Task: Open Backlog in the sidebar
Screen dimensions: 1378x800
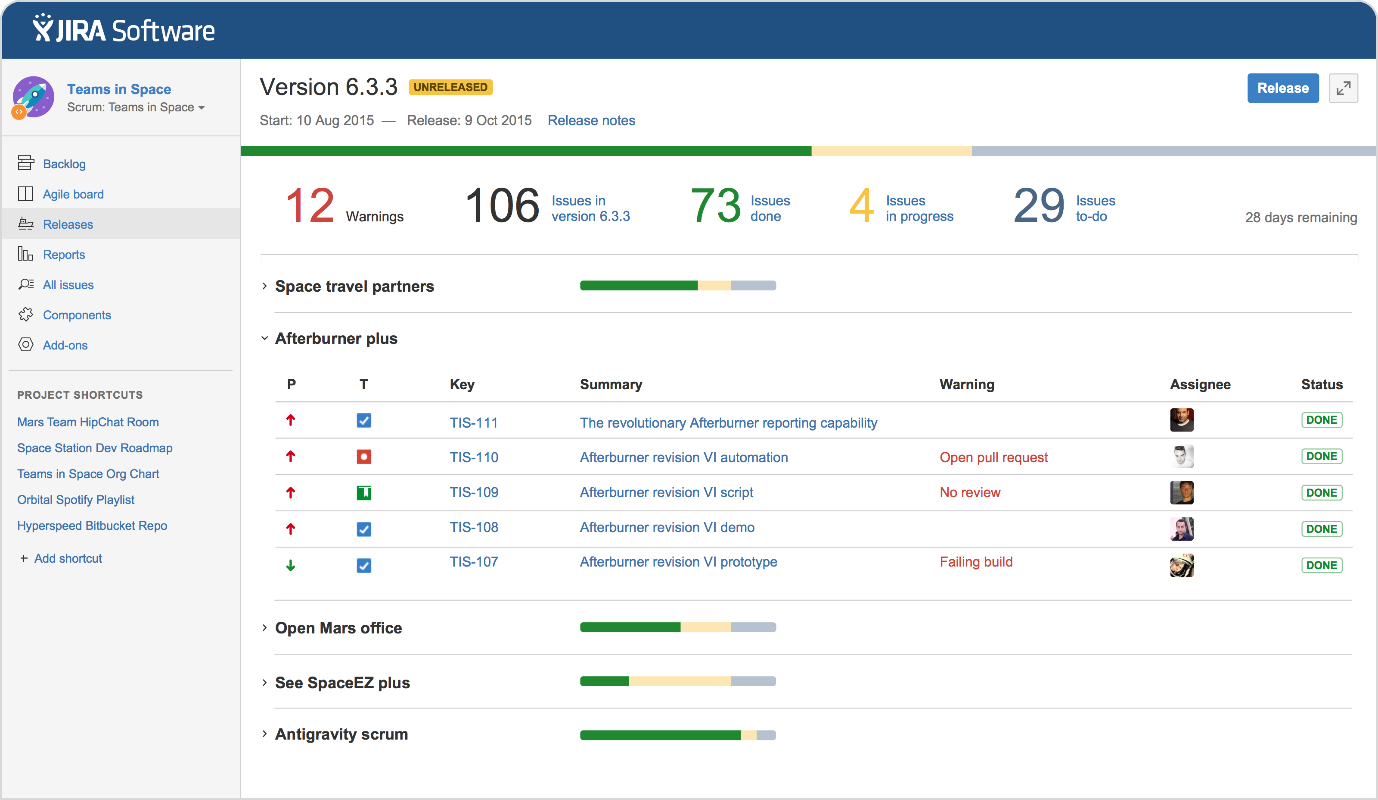Action: click(x=64, y=164)
